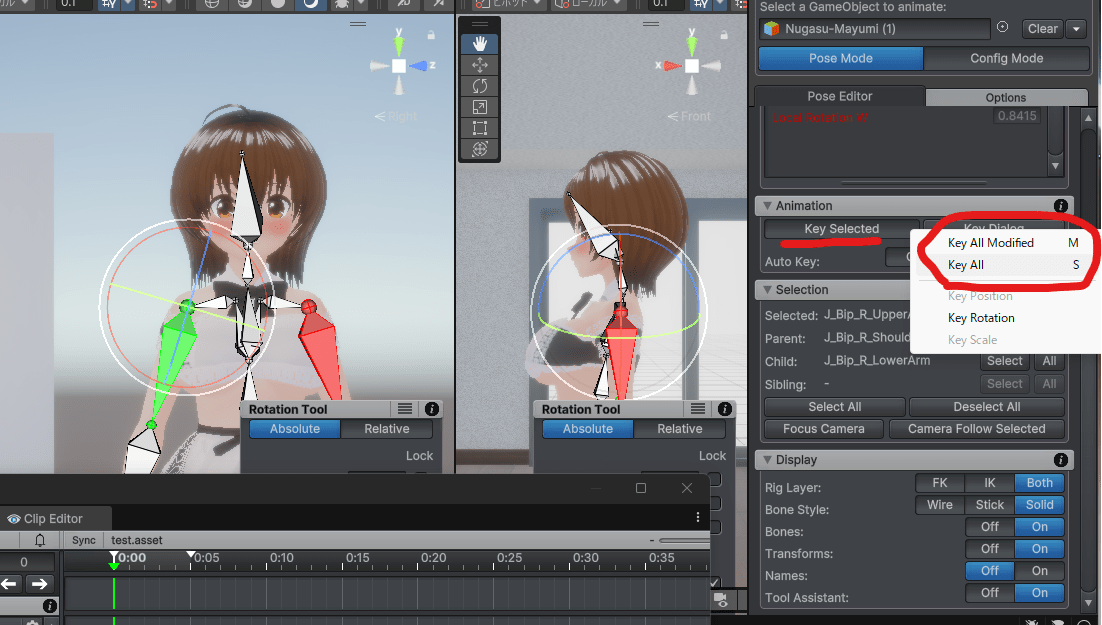The image size is (1102, 625).
Task: Select the Scale tool in scene toolbar
Action: pos(480,107)
